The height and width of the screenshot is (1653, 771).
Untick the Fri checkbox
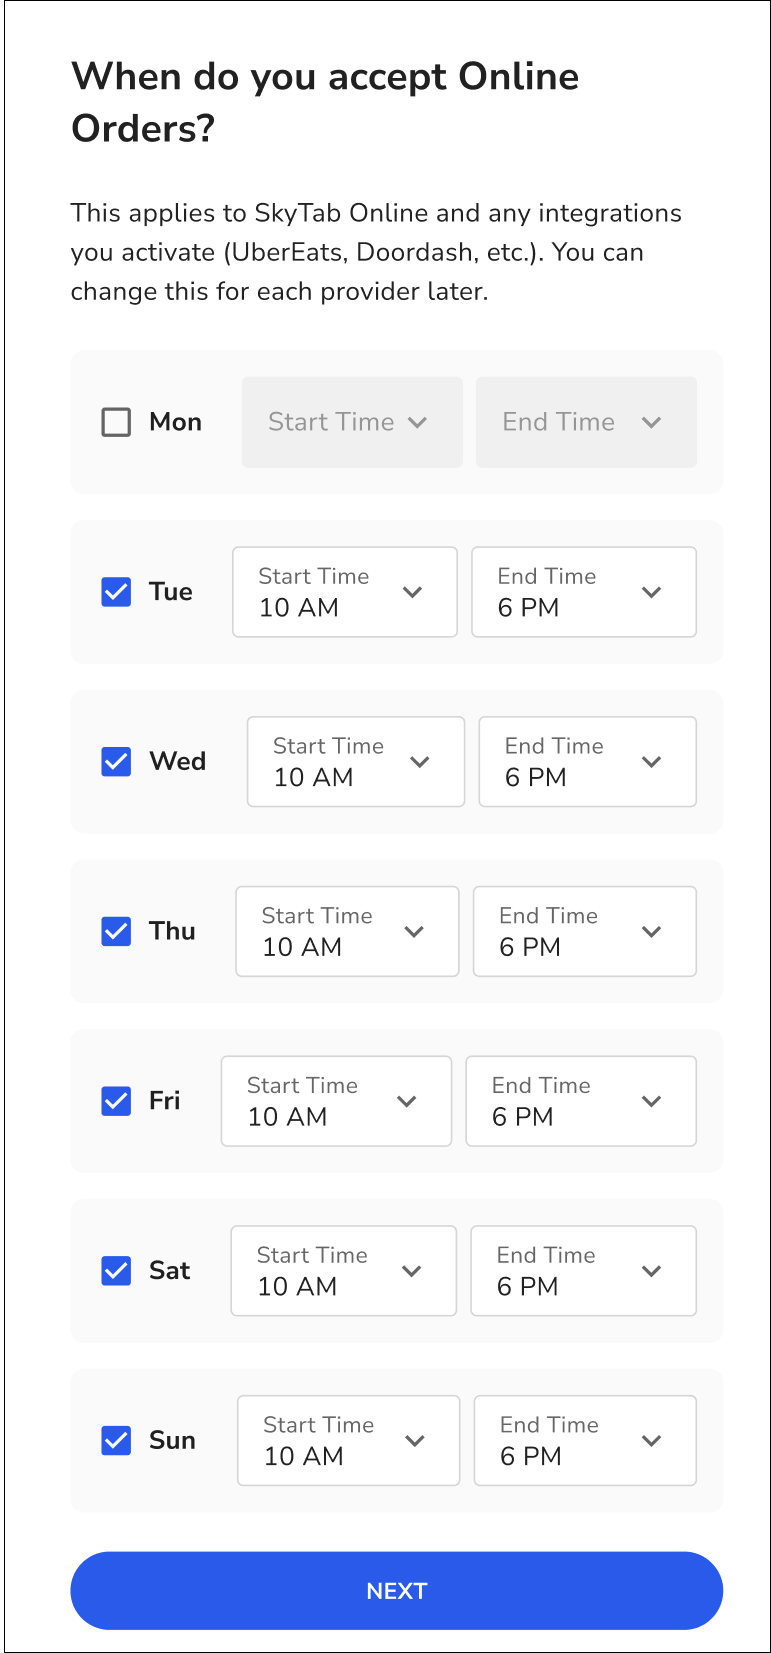116,1101
